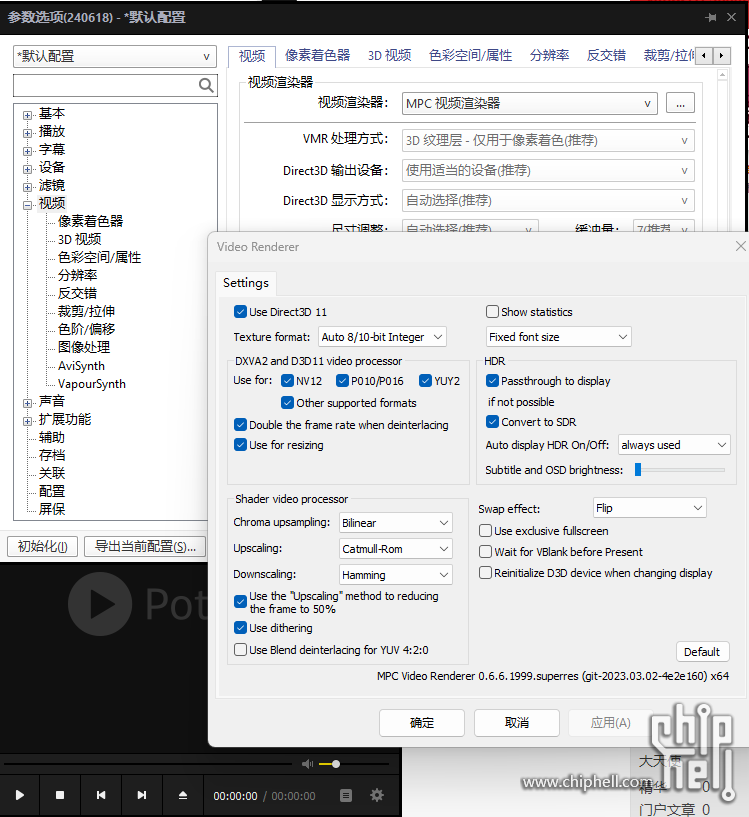Viewport: 749px width, 817px height.
Task: Click the pin icon in preferences title bar
Action: click(x=710, y=17)
